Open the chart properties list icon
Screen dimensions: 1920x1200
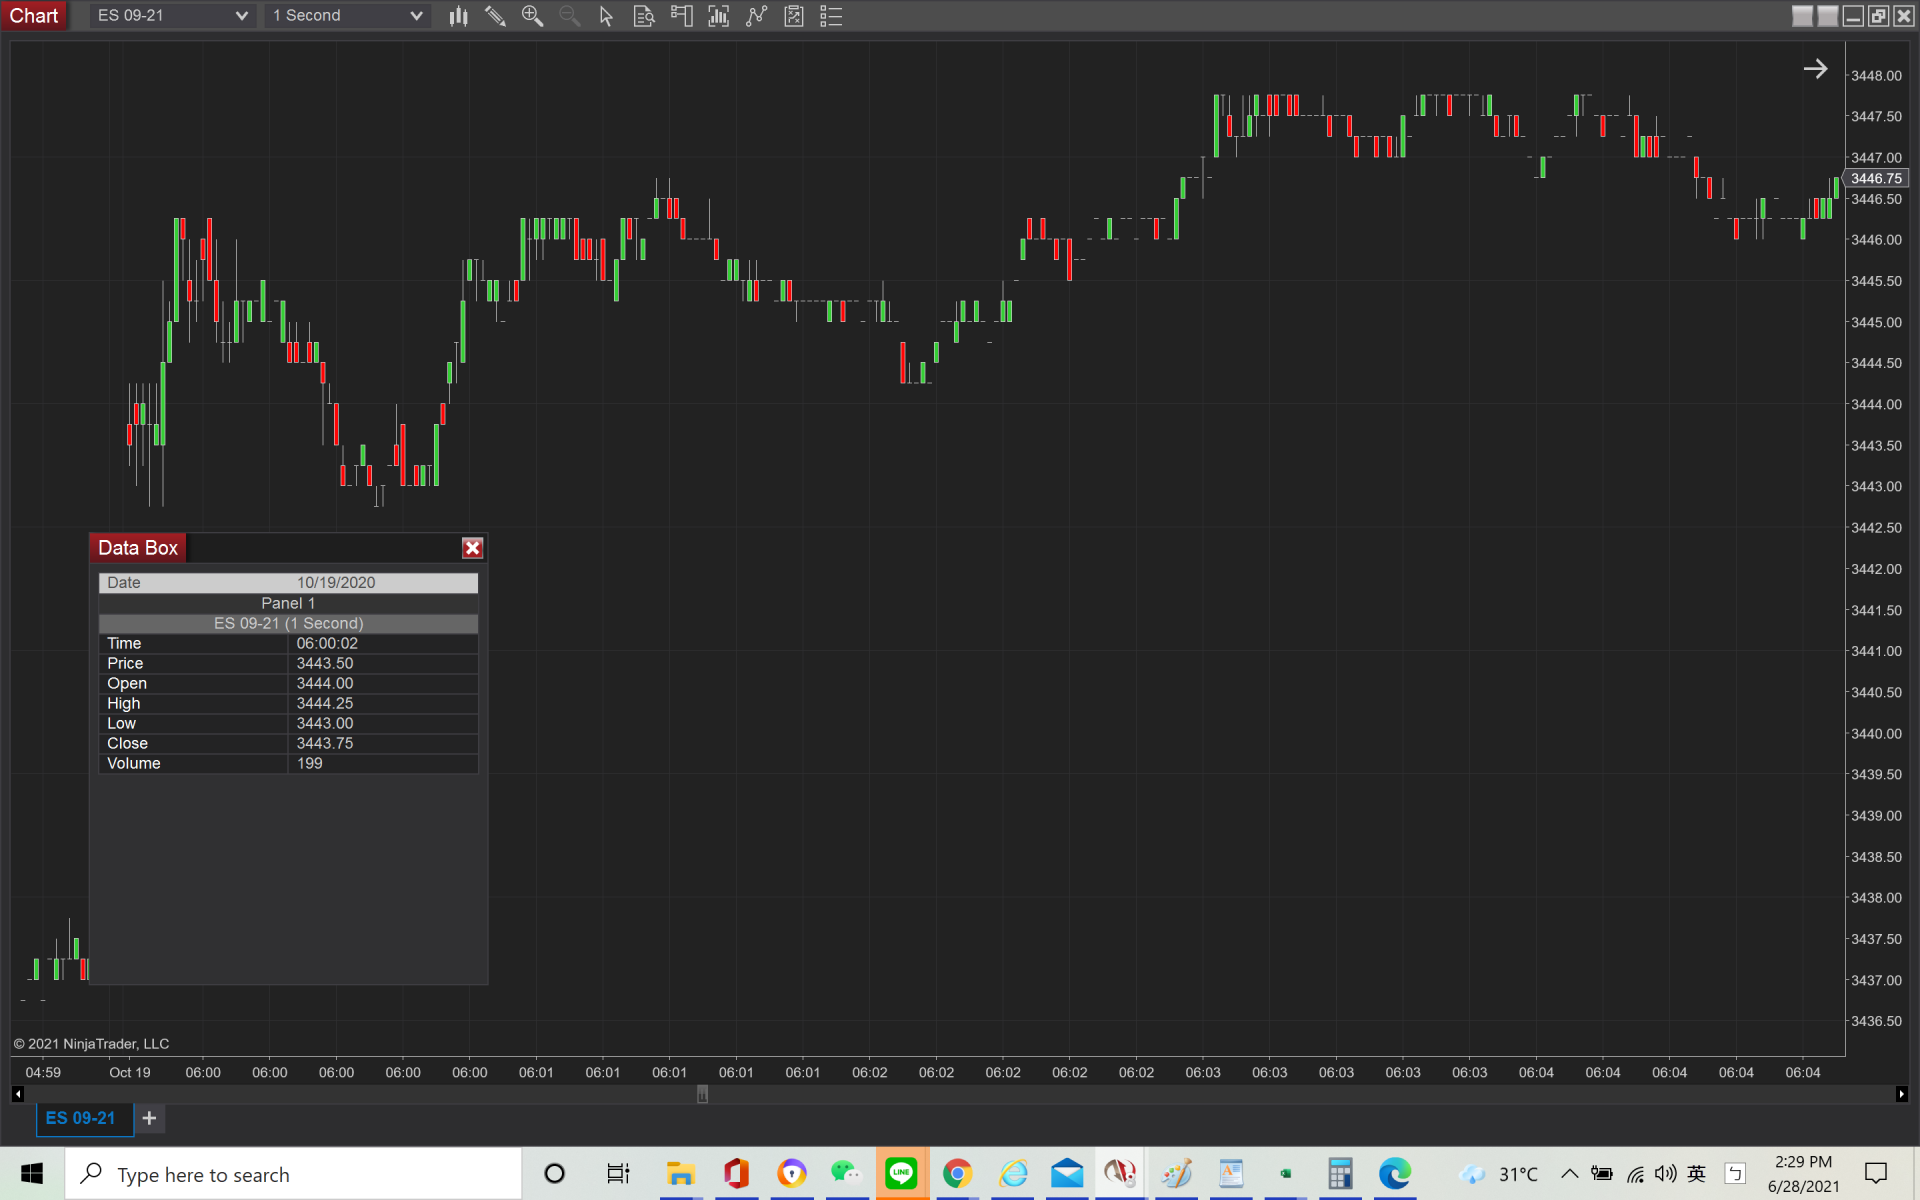tap(831, 16)
